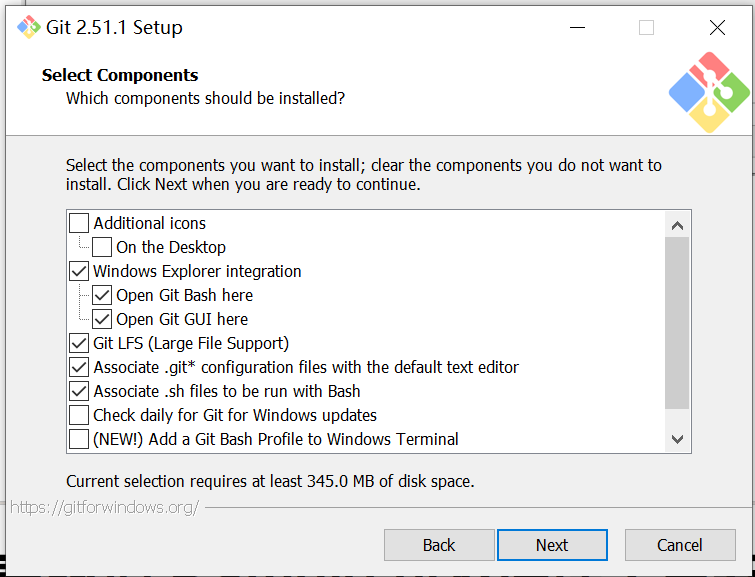Enable Check daily for Git updates
This screenshot has height=577, width=755.
click(x=79, y=415)
